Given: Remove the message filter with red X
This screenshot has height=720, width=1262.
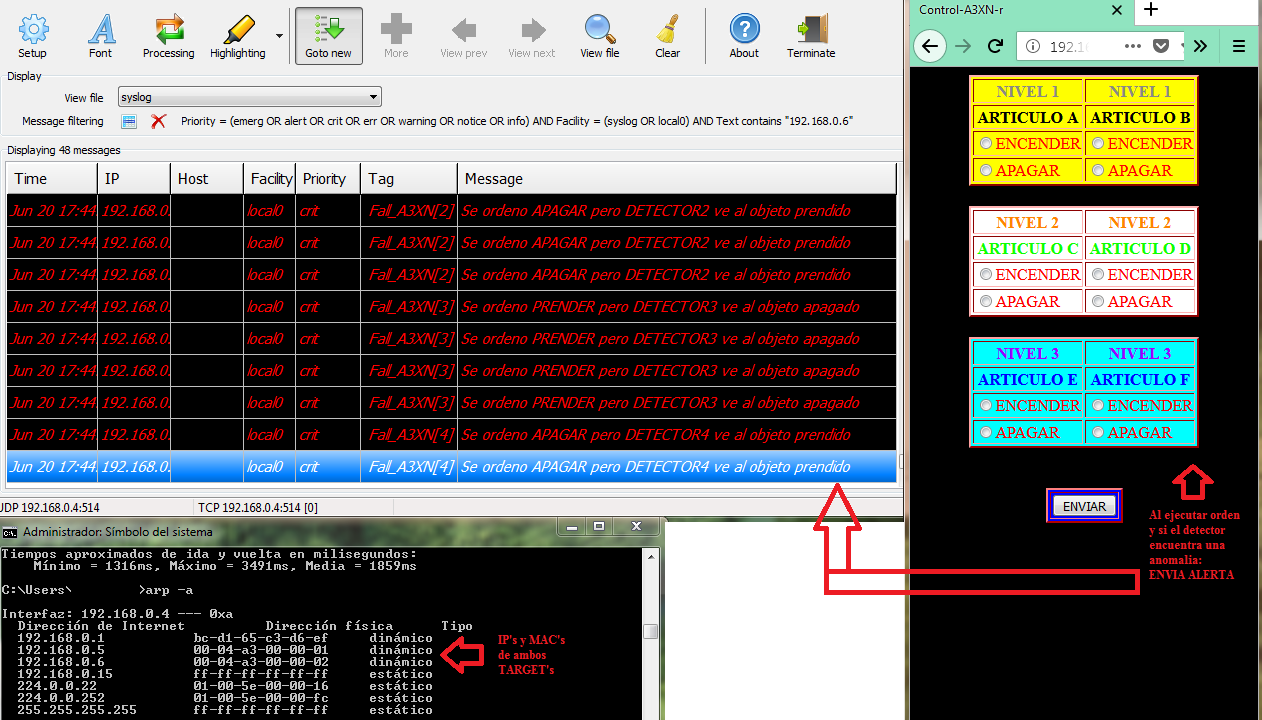Looking at the screenshot, I should pos(158,121).
